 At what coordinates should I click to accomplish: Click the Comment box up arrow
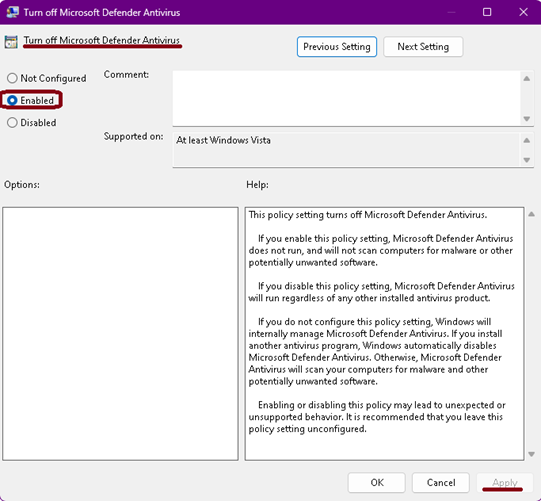(x=527, y=79)
